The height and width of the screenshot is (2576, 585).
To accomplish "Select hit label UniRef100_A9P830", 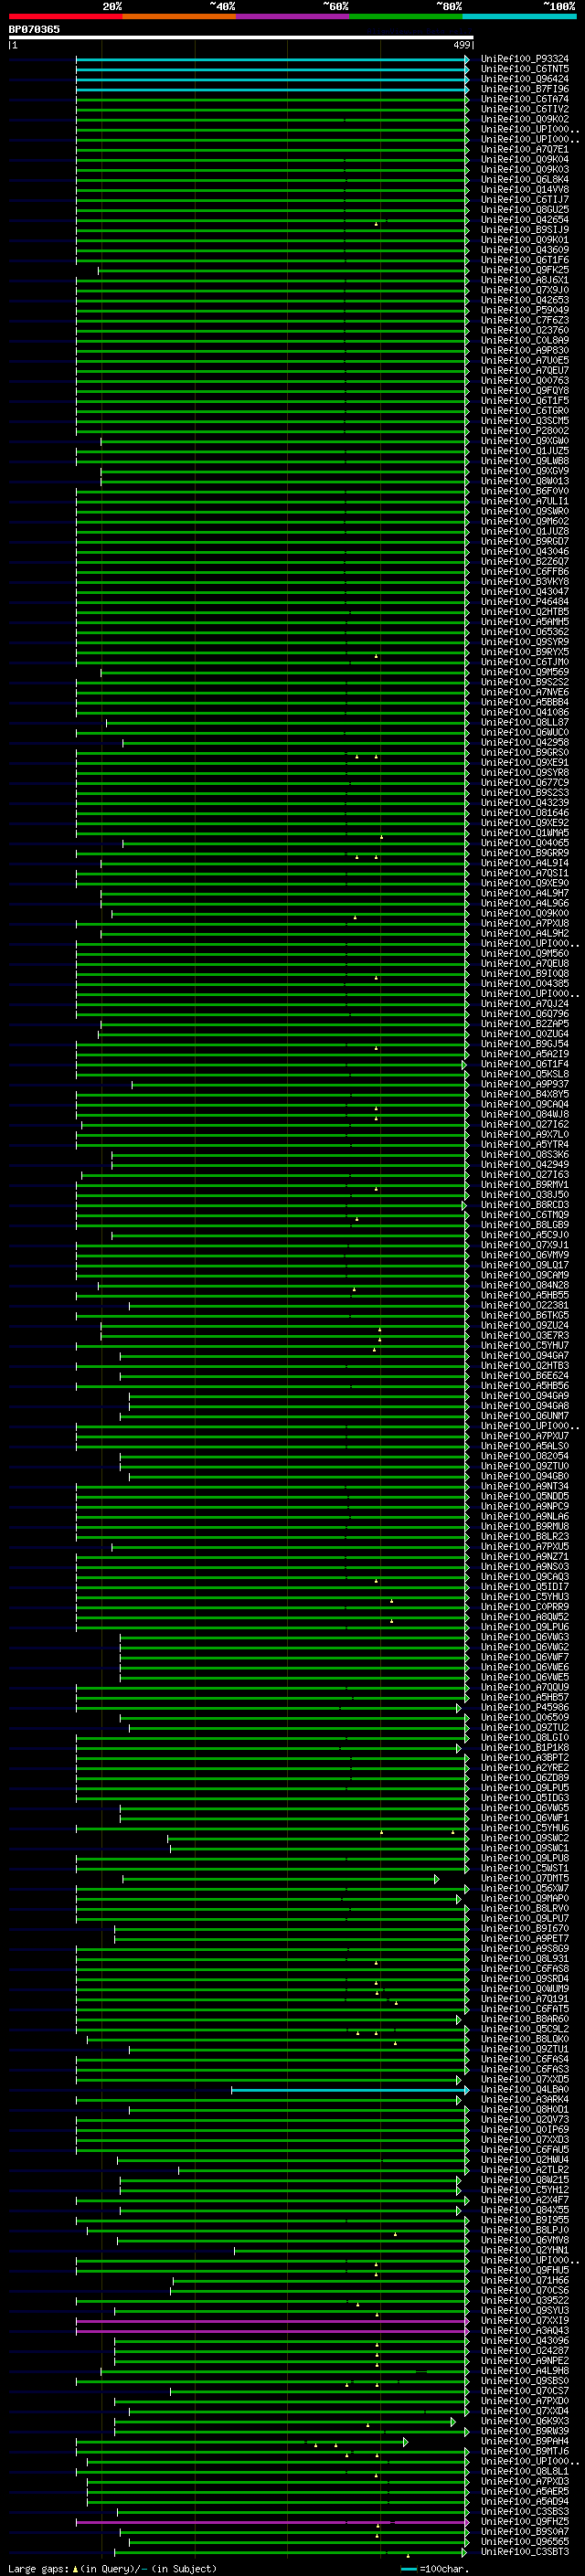I will [525, 351].
